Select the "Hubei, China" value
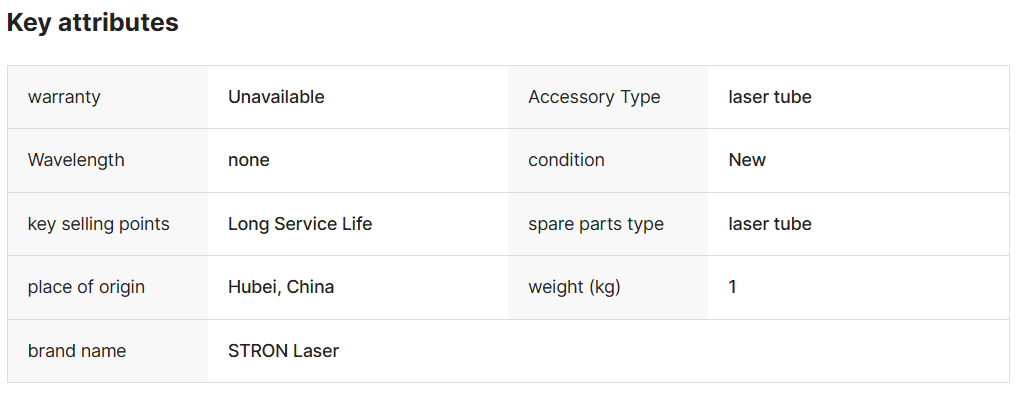Viewport: 1019px width, 400px height. pos(281,287)
